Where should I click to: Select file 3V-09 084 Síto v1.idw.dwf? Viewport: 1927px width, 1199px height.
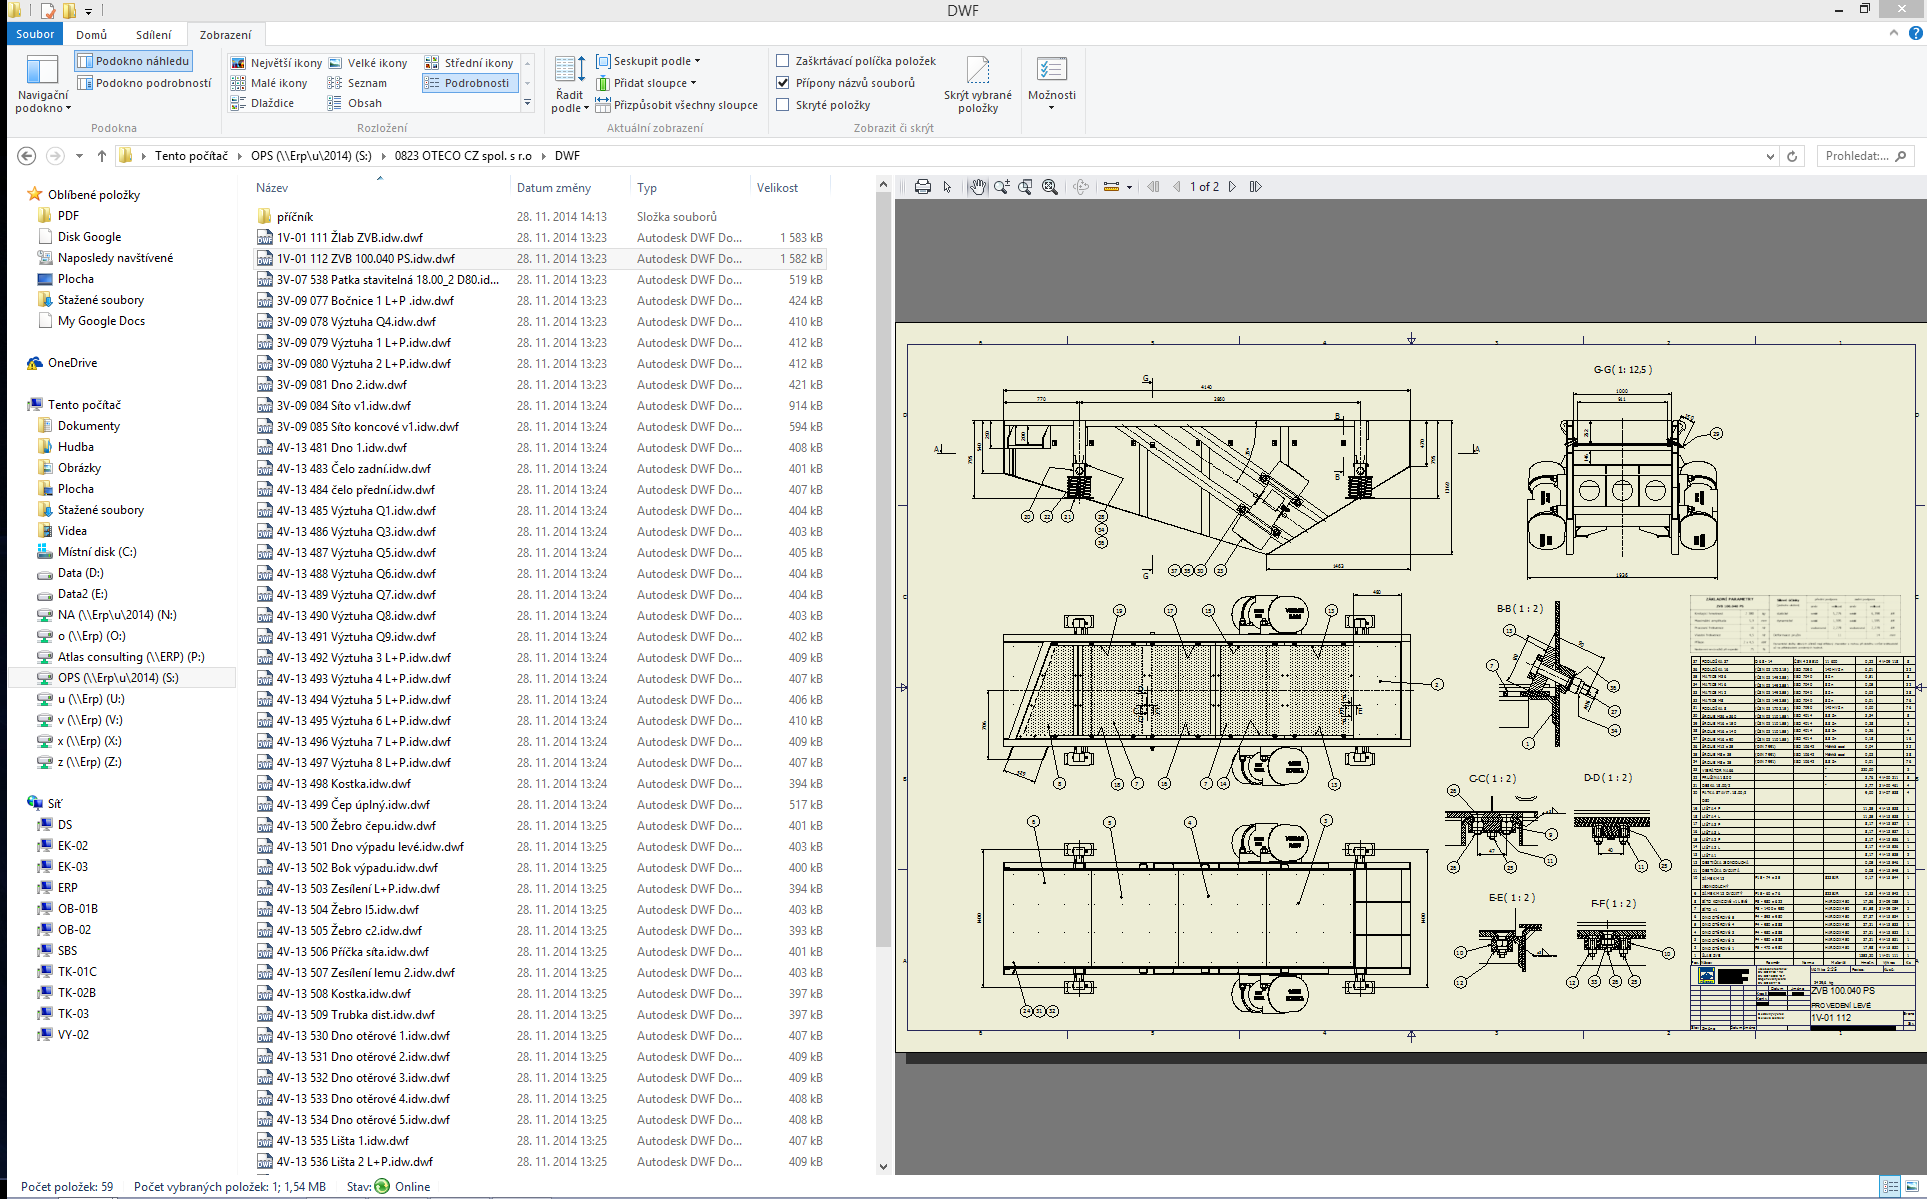click(x=344, y=406)
